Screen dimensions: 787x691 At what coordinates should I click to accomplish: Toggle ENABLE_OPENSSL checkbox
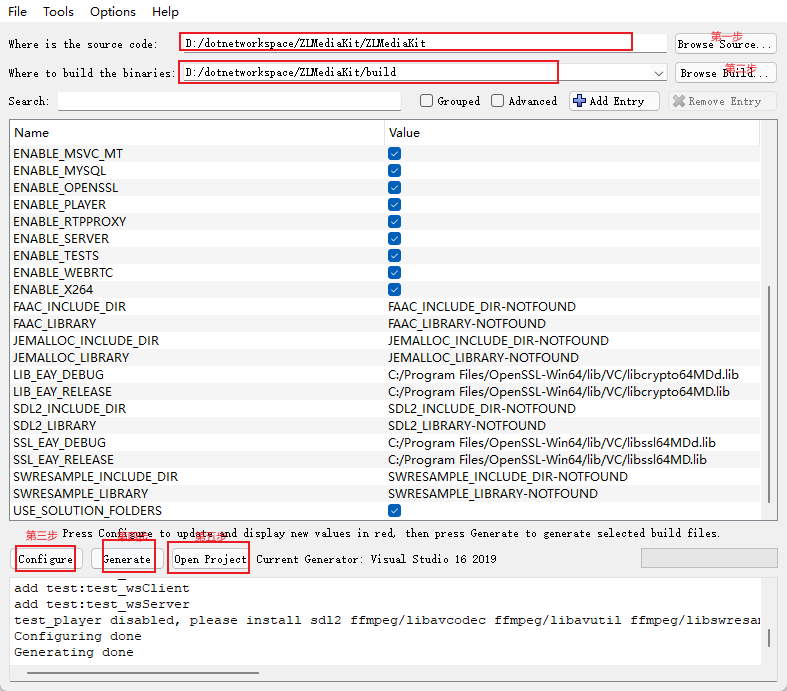coord(395,188)
